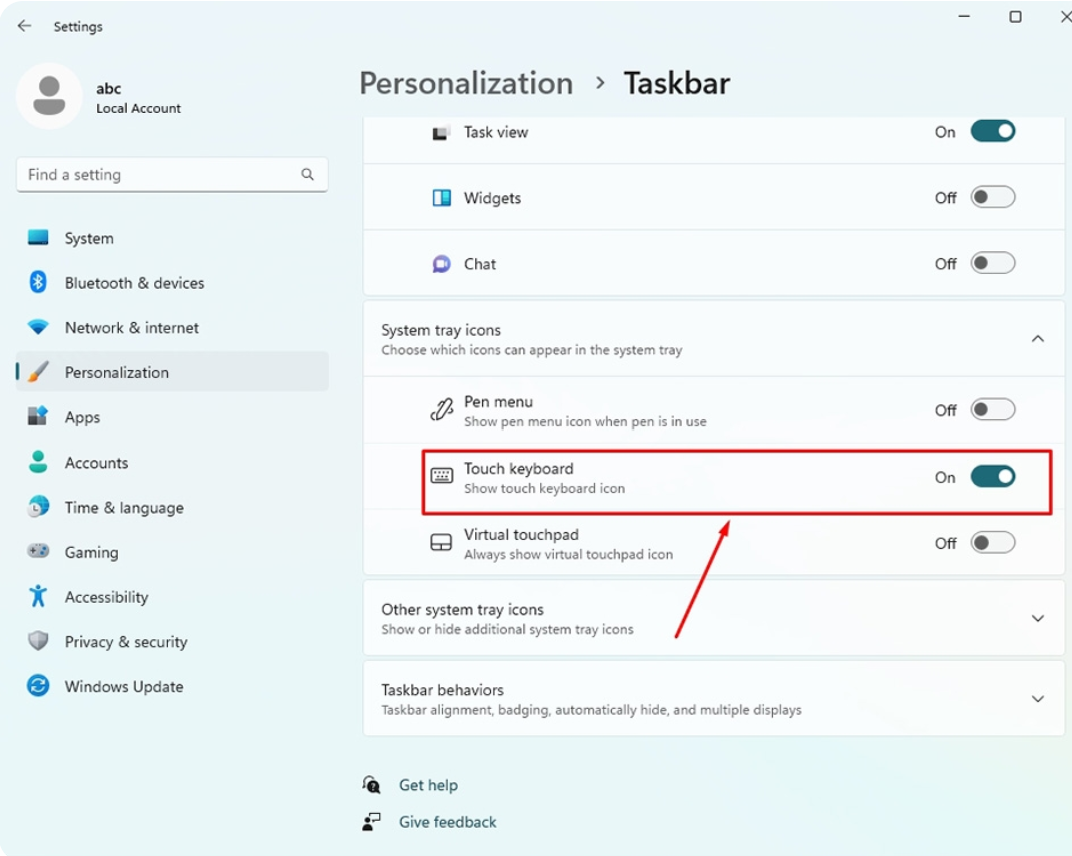Open the System settings category
Screen dimensions: 1072x856
coord(89,238)
